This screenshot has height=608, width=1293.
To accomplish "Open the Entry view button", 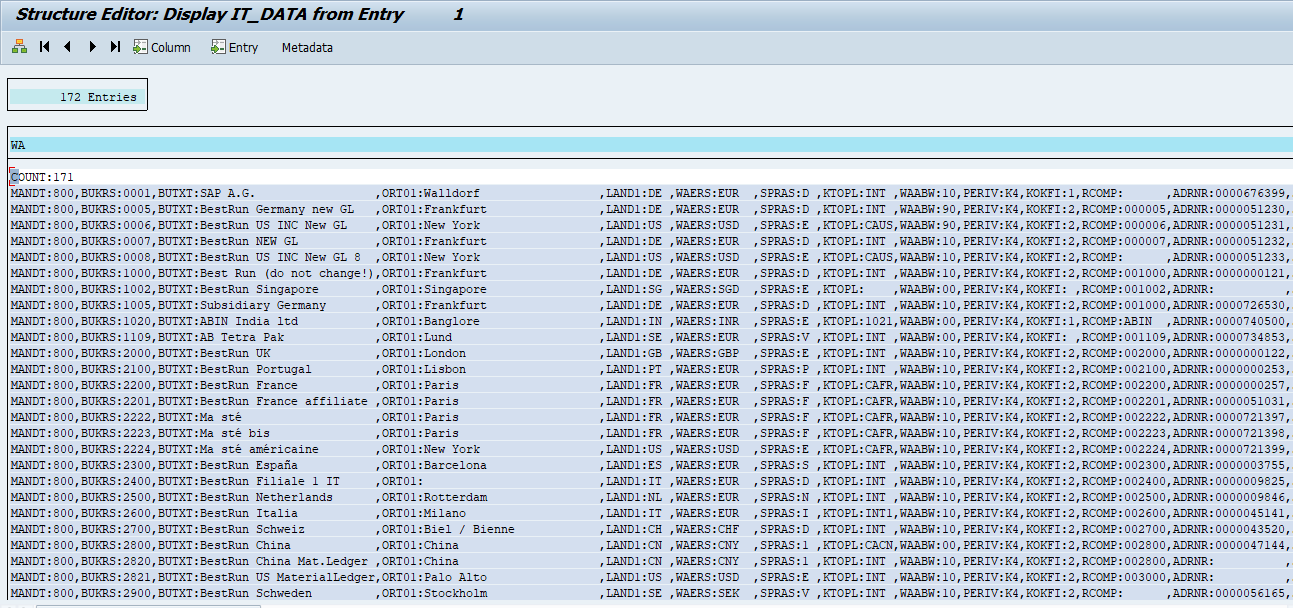I will pos(235,47).
